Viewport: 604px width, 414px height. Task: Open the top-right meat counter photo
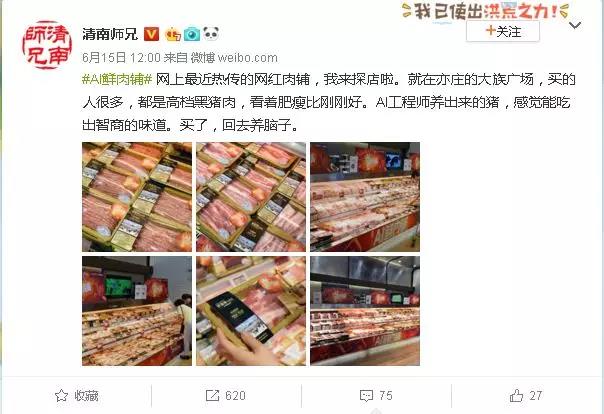tap(365, 197)
